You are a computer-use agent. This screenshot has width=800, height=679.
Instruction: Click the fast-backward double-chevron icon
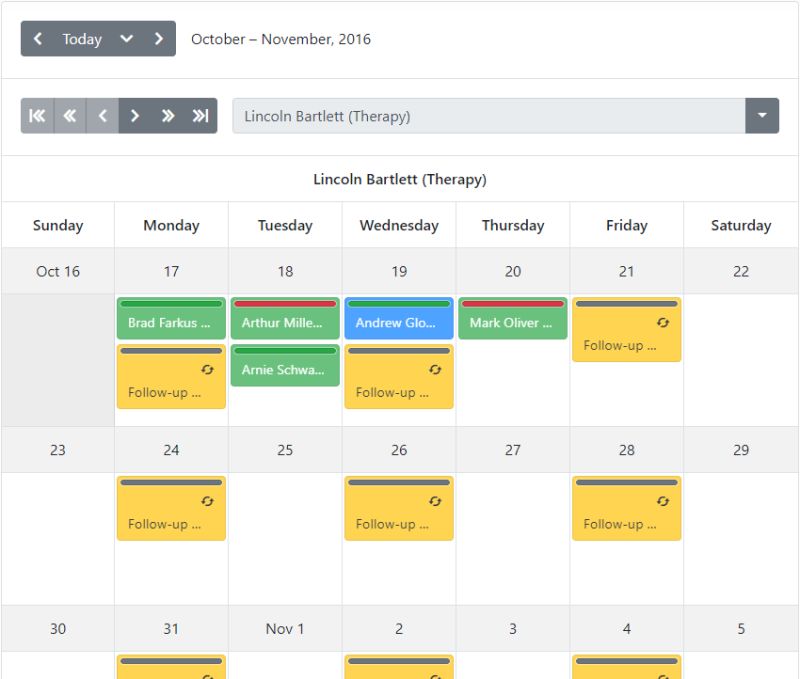[70, 115]
